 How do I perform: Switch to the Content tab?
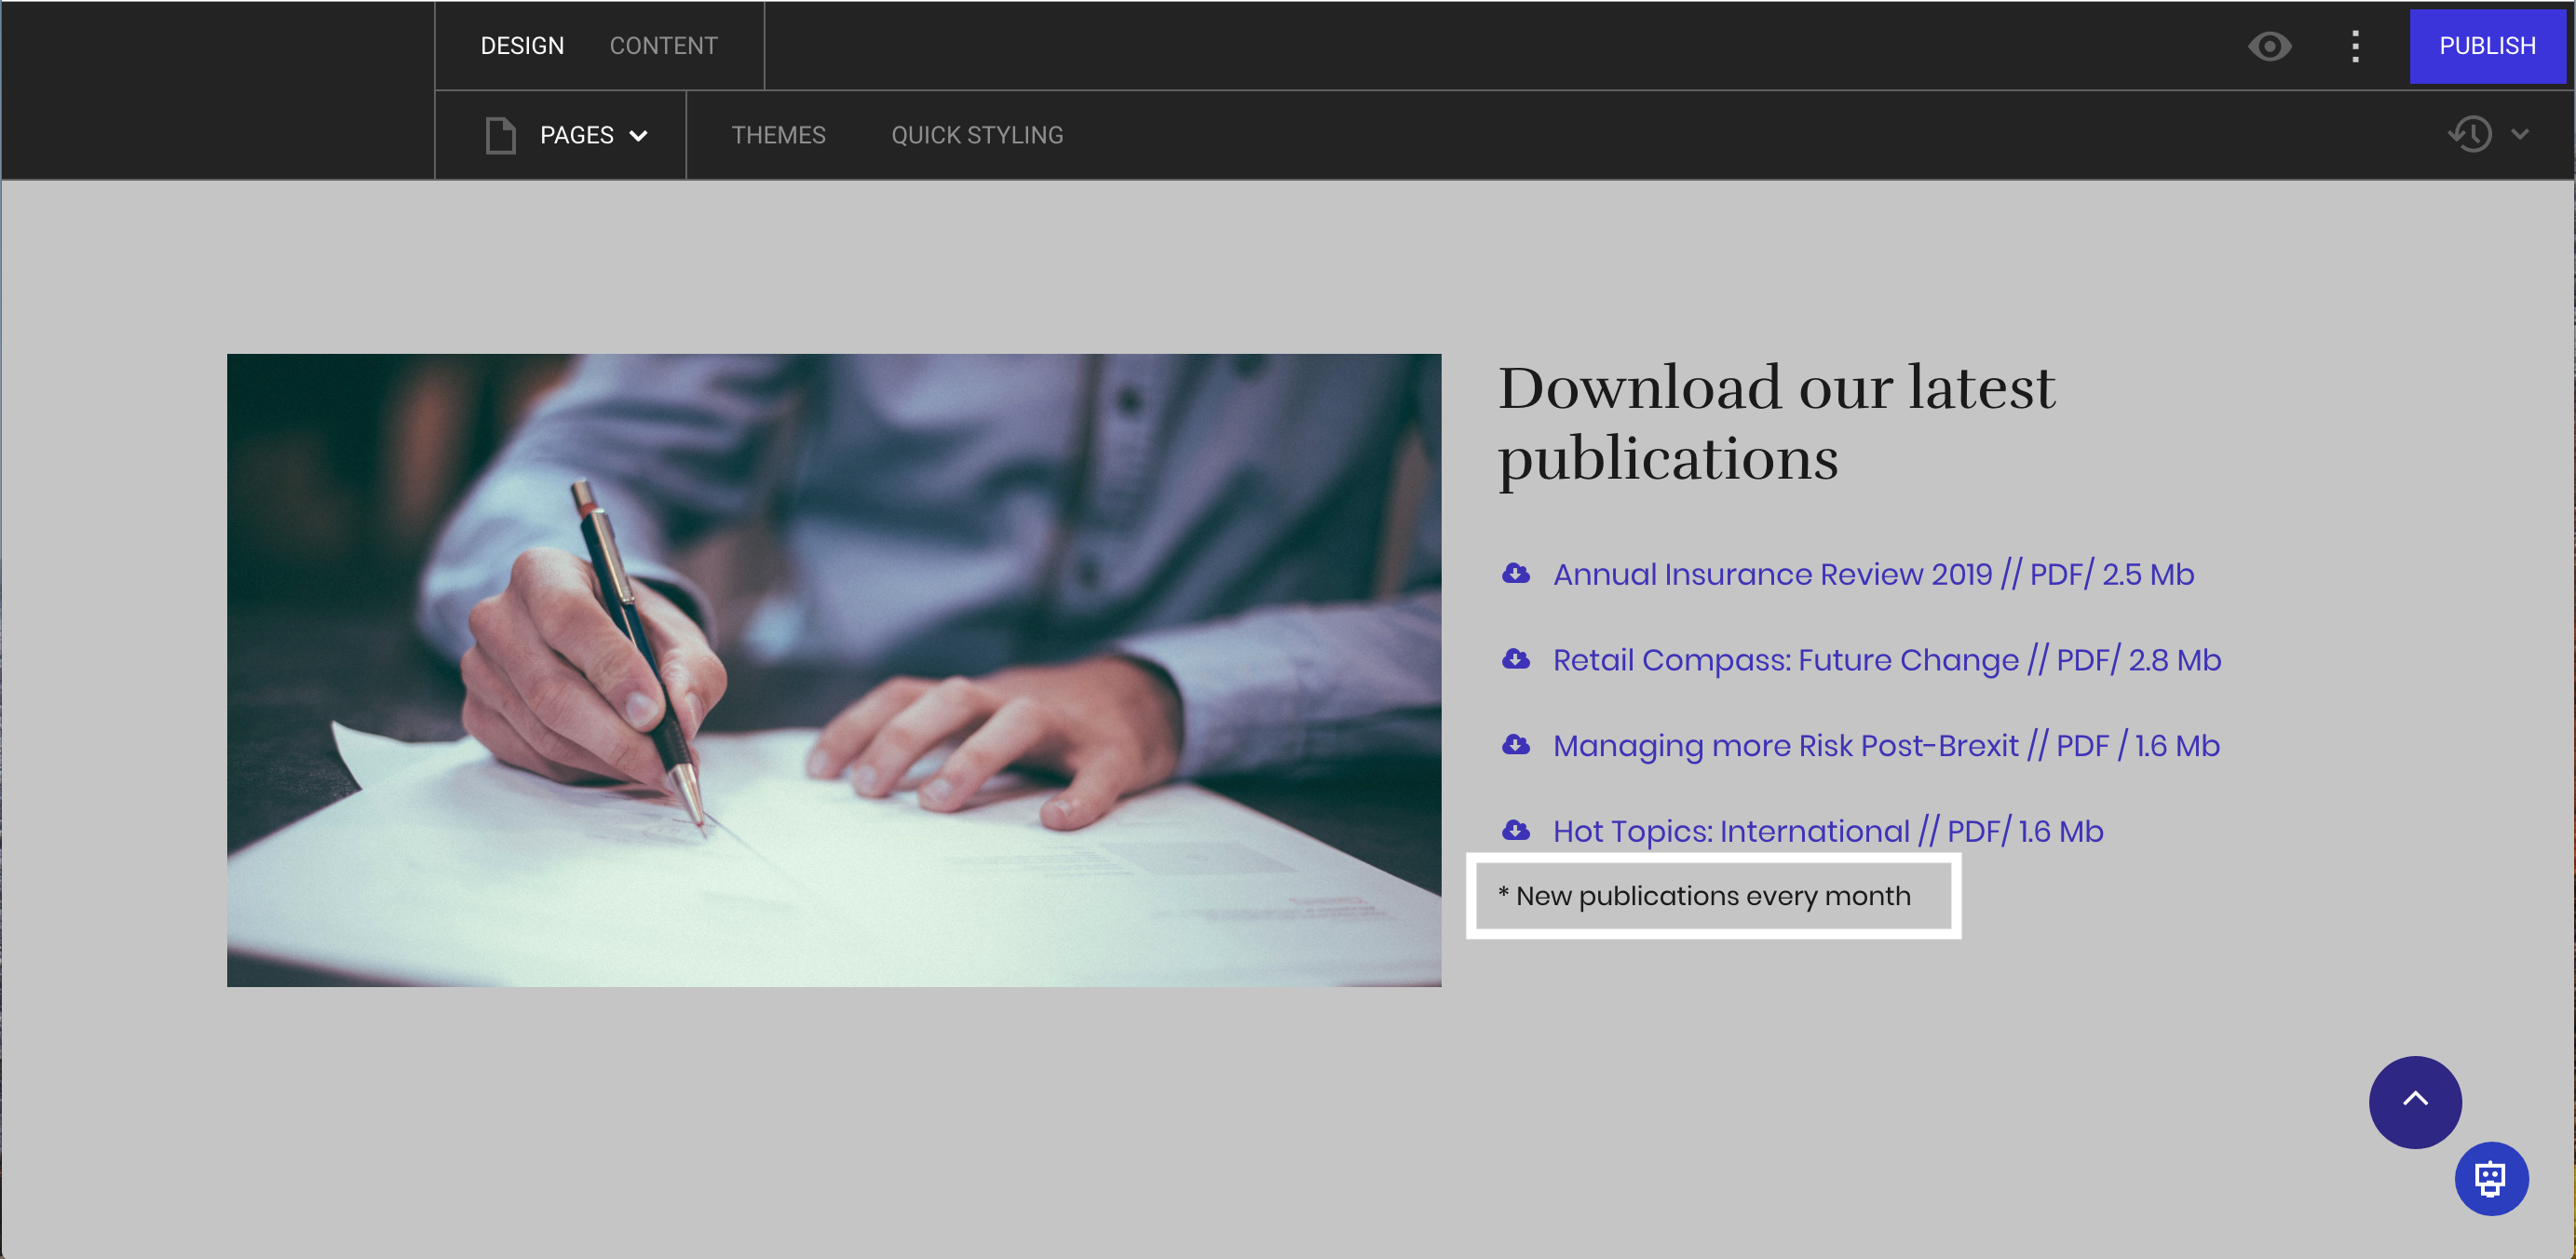(664, 45)
